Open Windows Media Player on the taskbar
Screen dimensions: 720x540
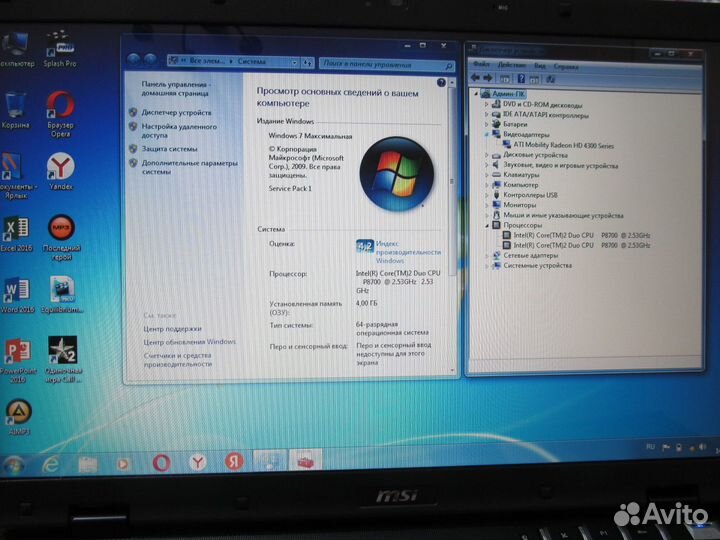[x=123, y=463]
